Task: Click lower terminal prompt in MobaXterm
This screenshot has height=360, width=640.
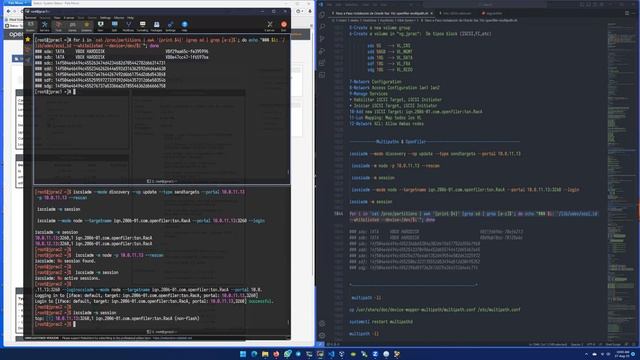Action: 54,324
